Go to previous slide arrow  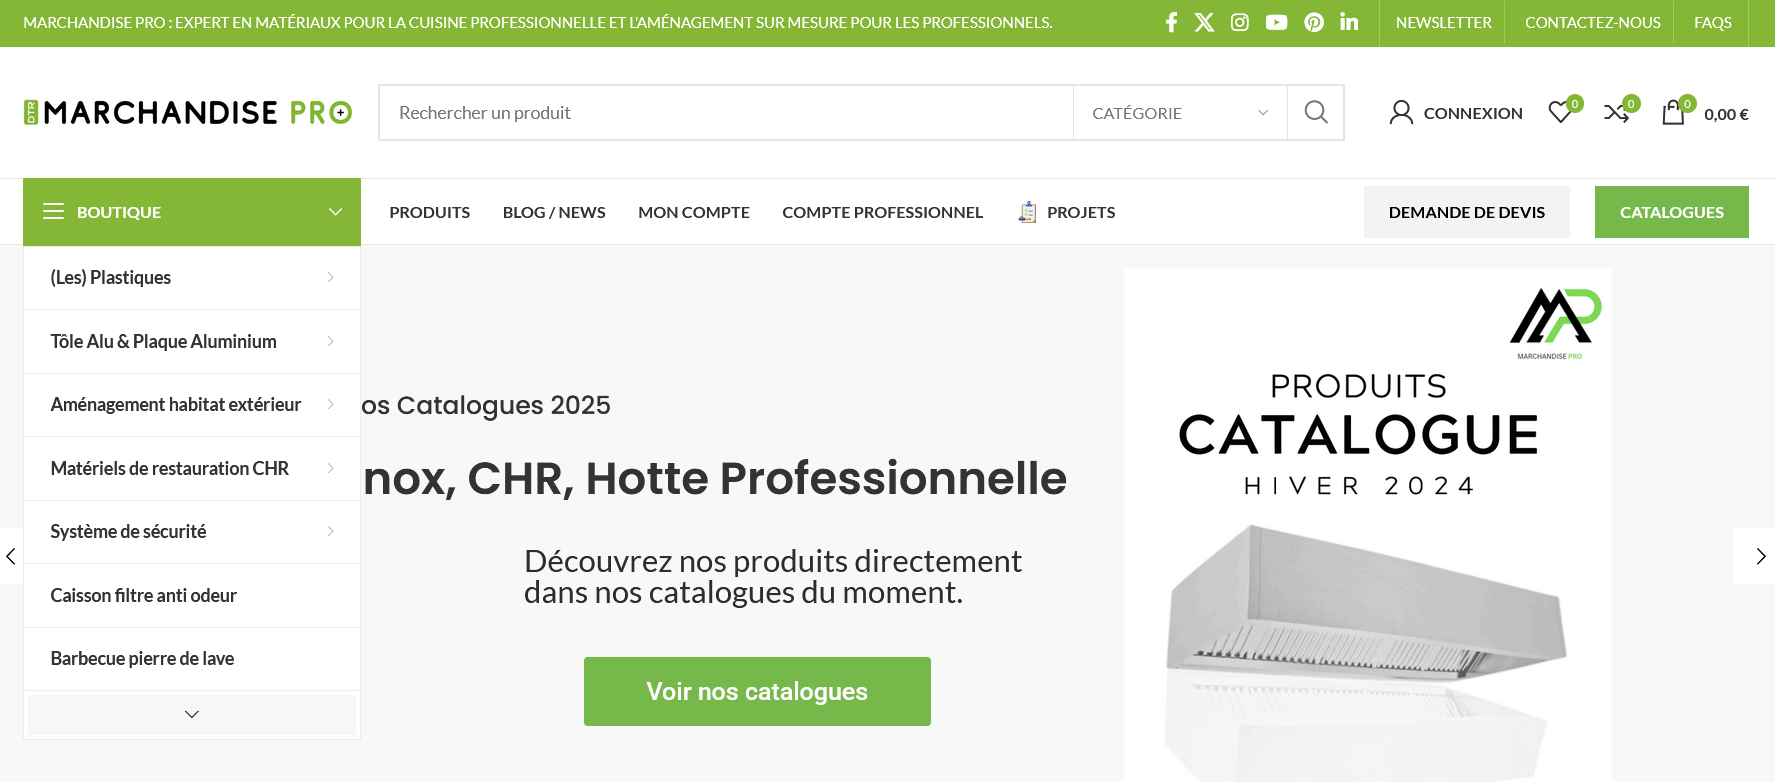click(11, 556)
